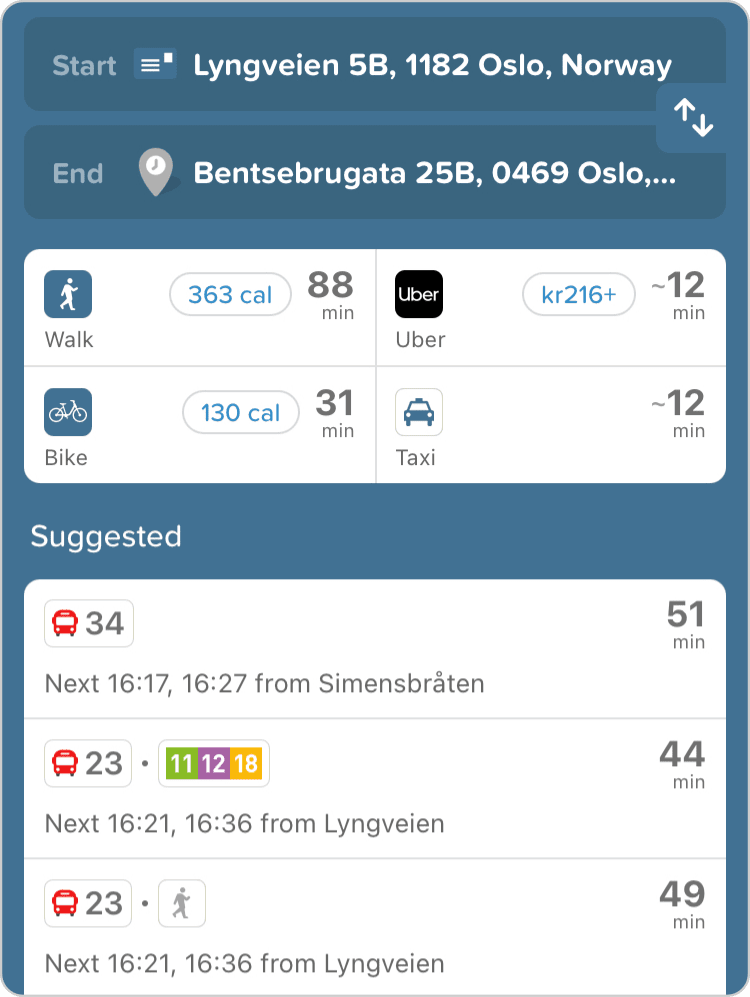Tap the orange tram line 18 badge
This screenshot has width=750, height=997.
tap(246, 764)
